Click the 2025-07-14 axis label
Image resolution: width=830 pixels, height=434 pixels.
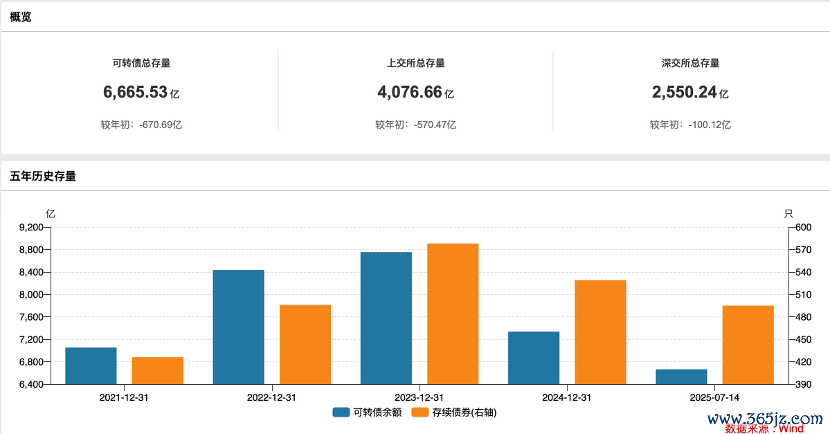point(715,397)
